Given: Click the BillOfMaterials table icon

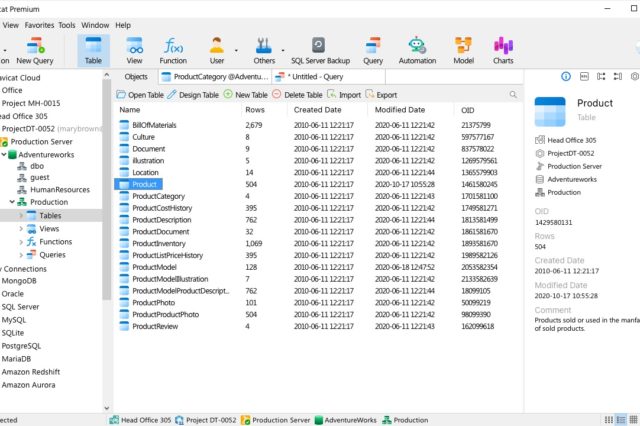Looking at the screenshot, I should pyautogui.click(x=124, y=125).
